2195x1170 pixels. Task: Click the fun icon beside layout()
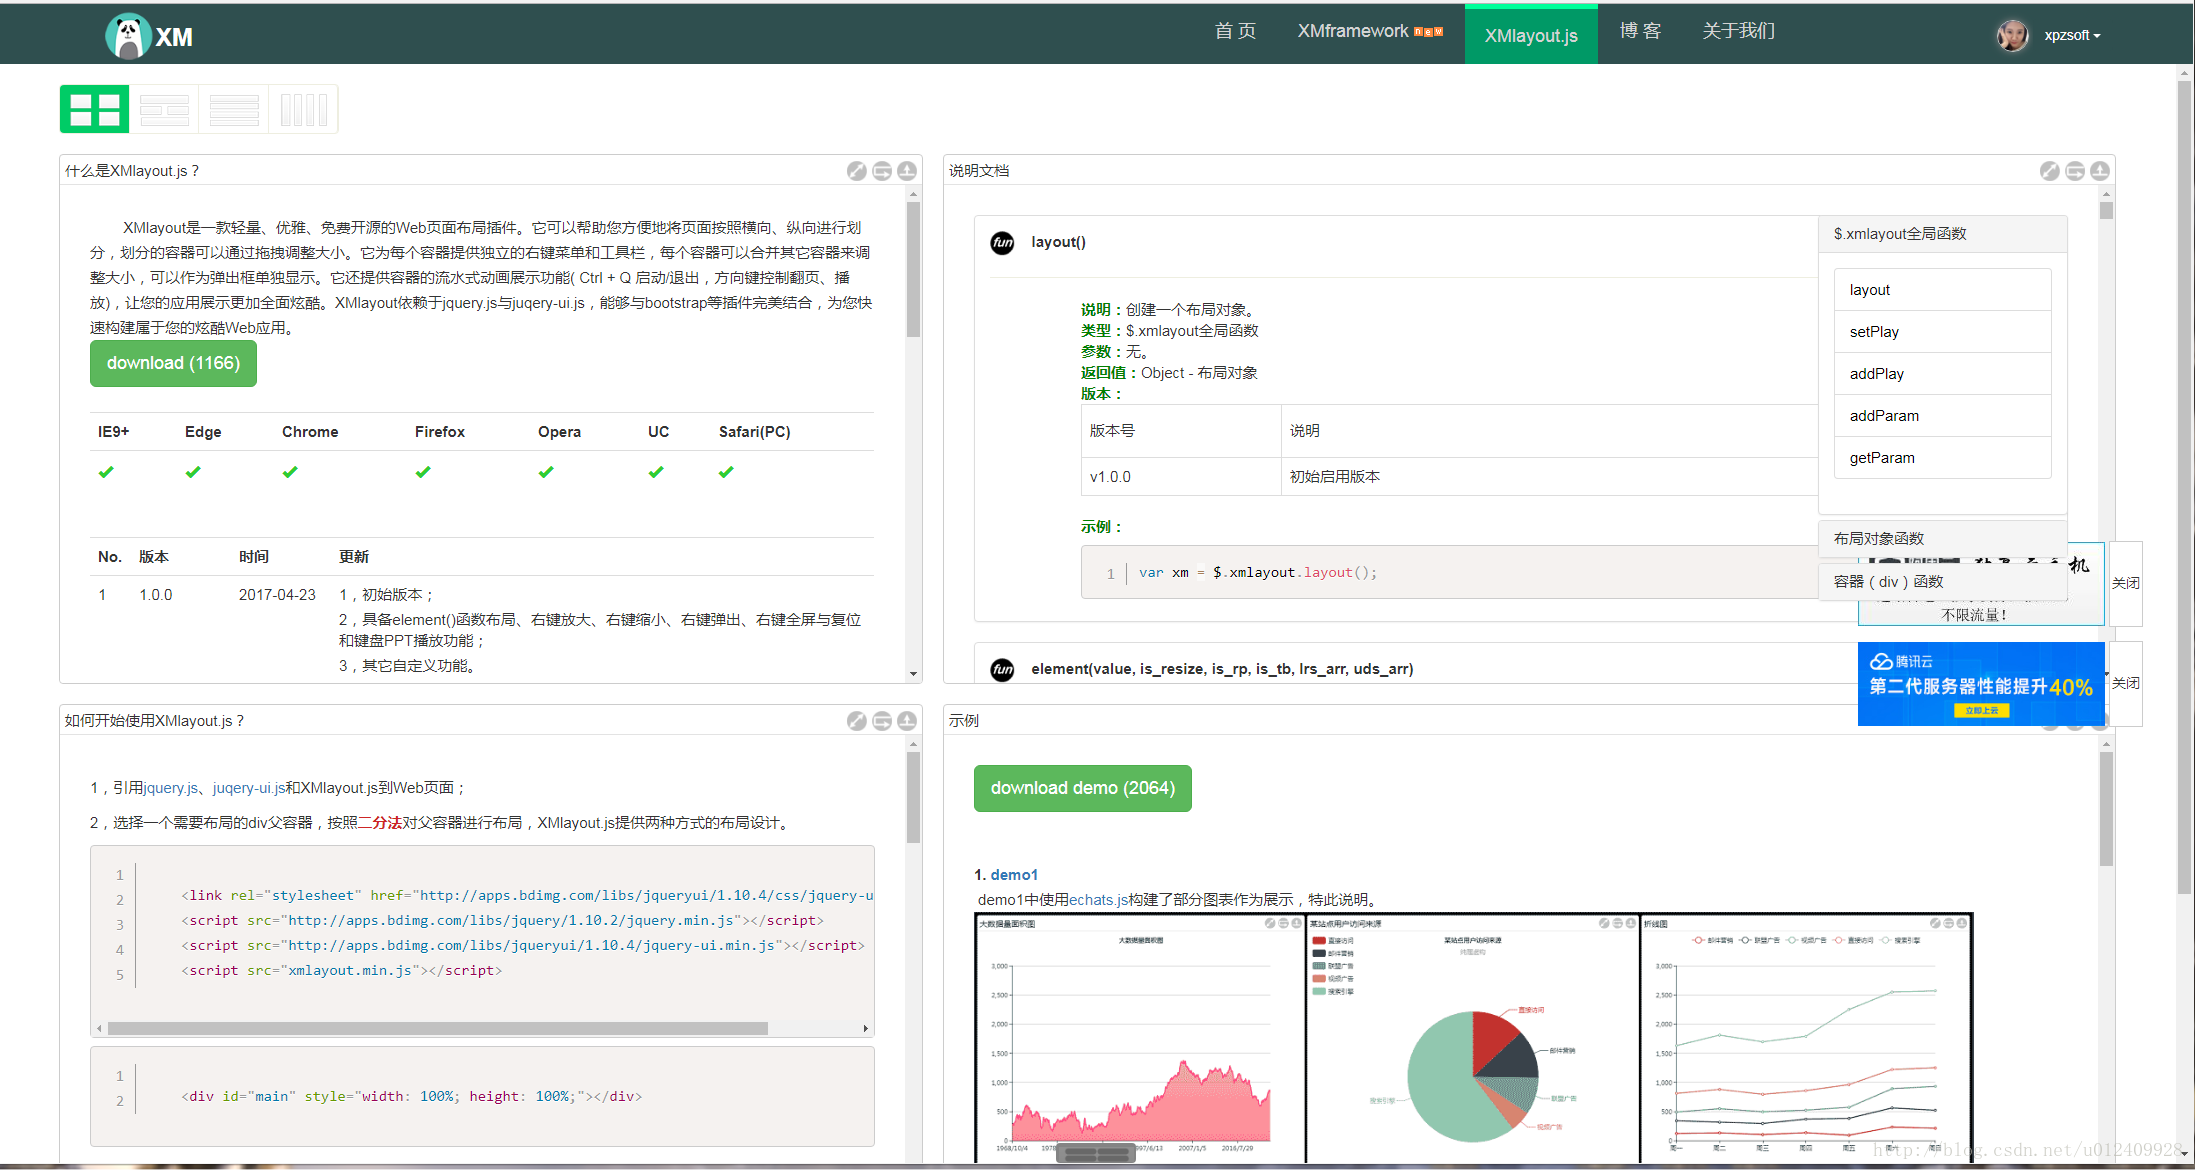click(1002, 243)
